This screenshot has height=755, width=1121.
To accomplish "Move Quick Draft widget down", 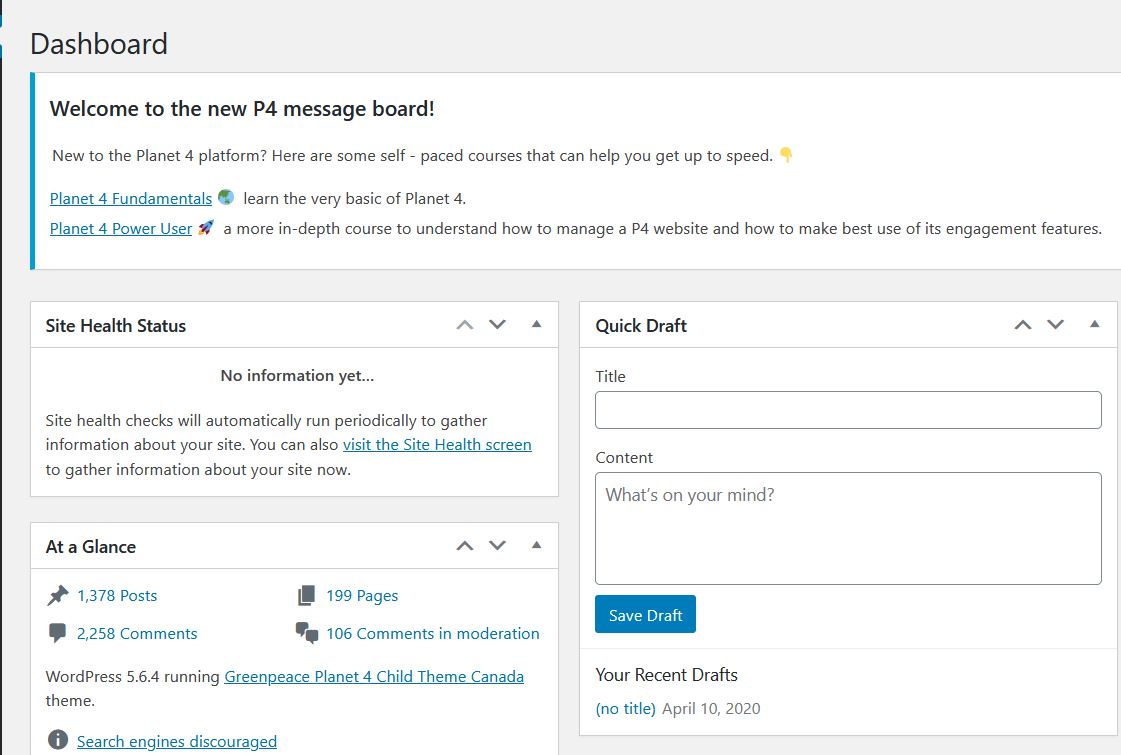I will coord(1056,325).
